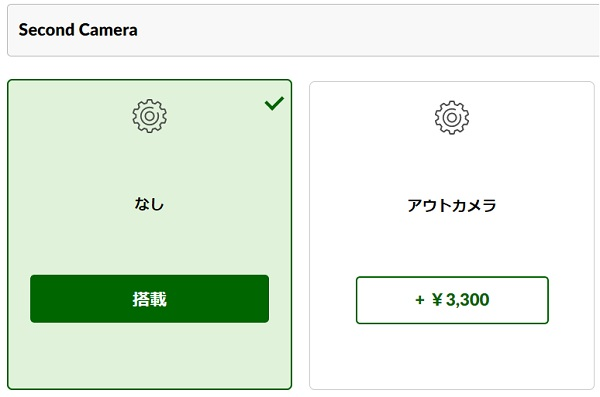The image size is (600, 397).
Task: Click the yen symbol in the price button
Action: coord(437,299)
